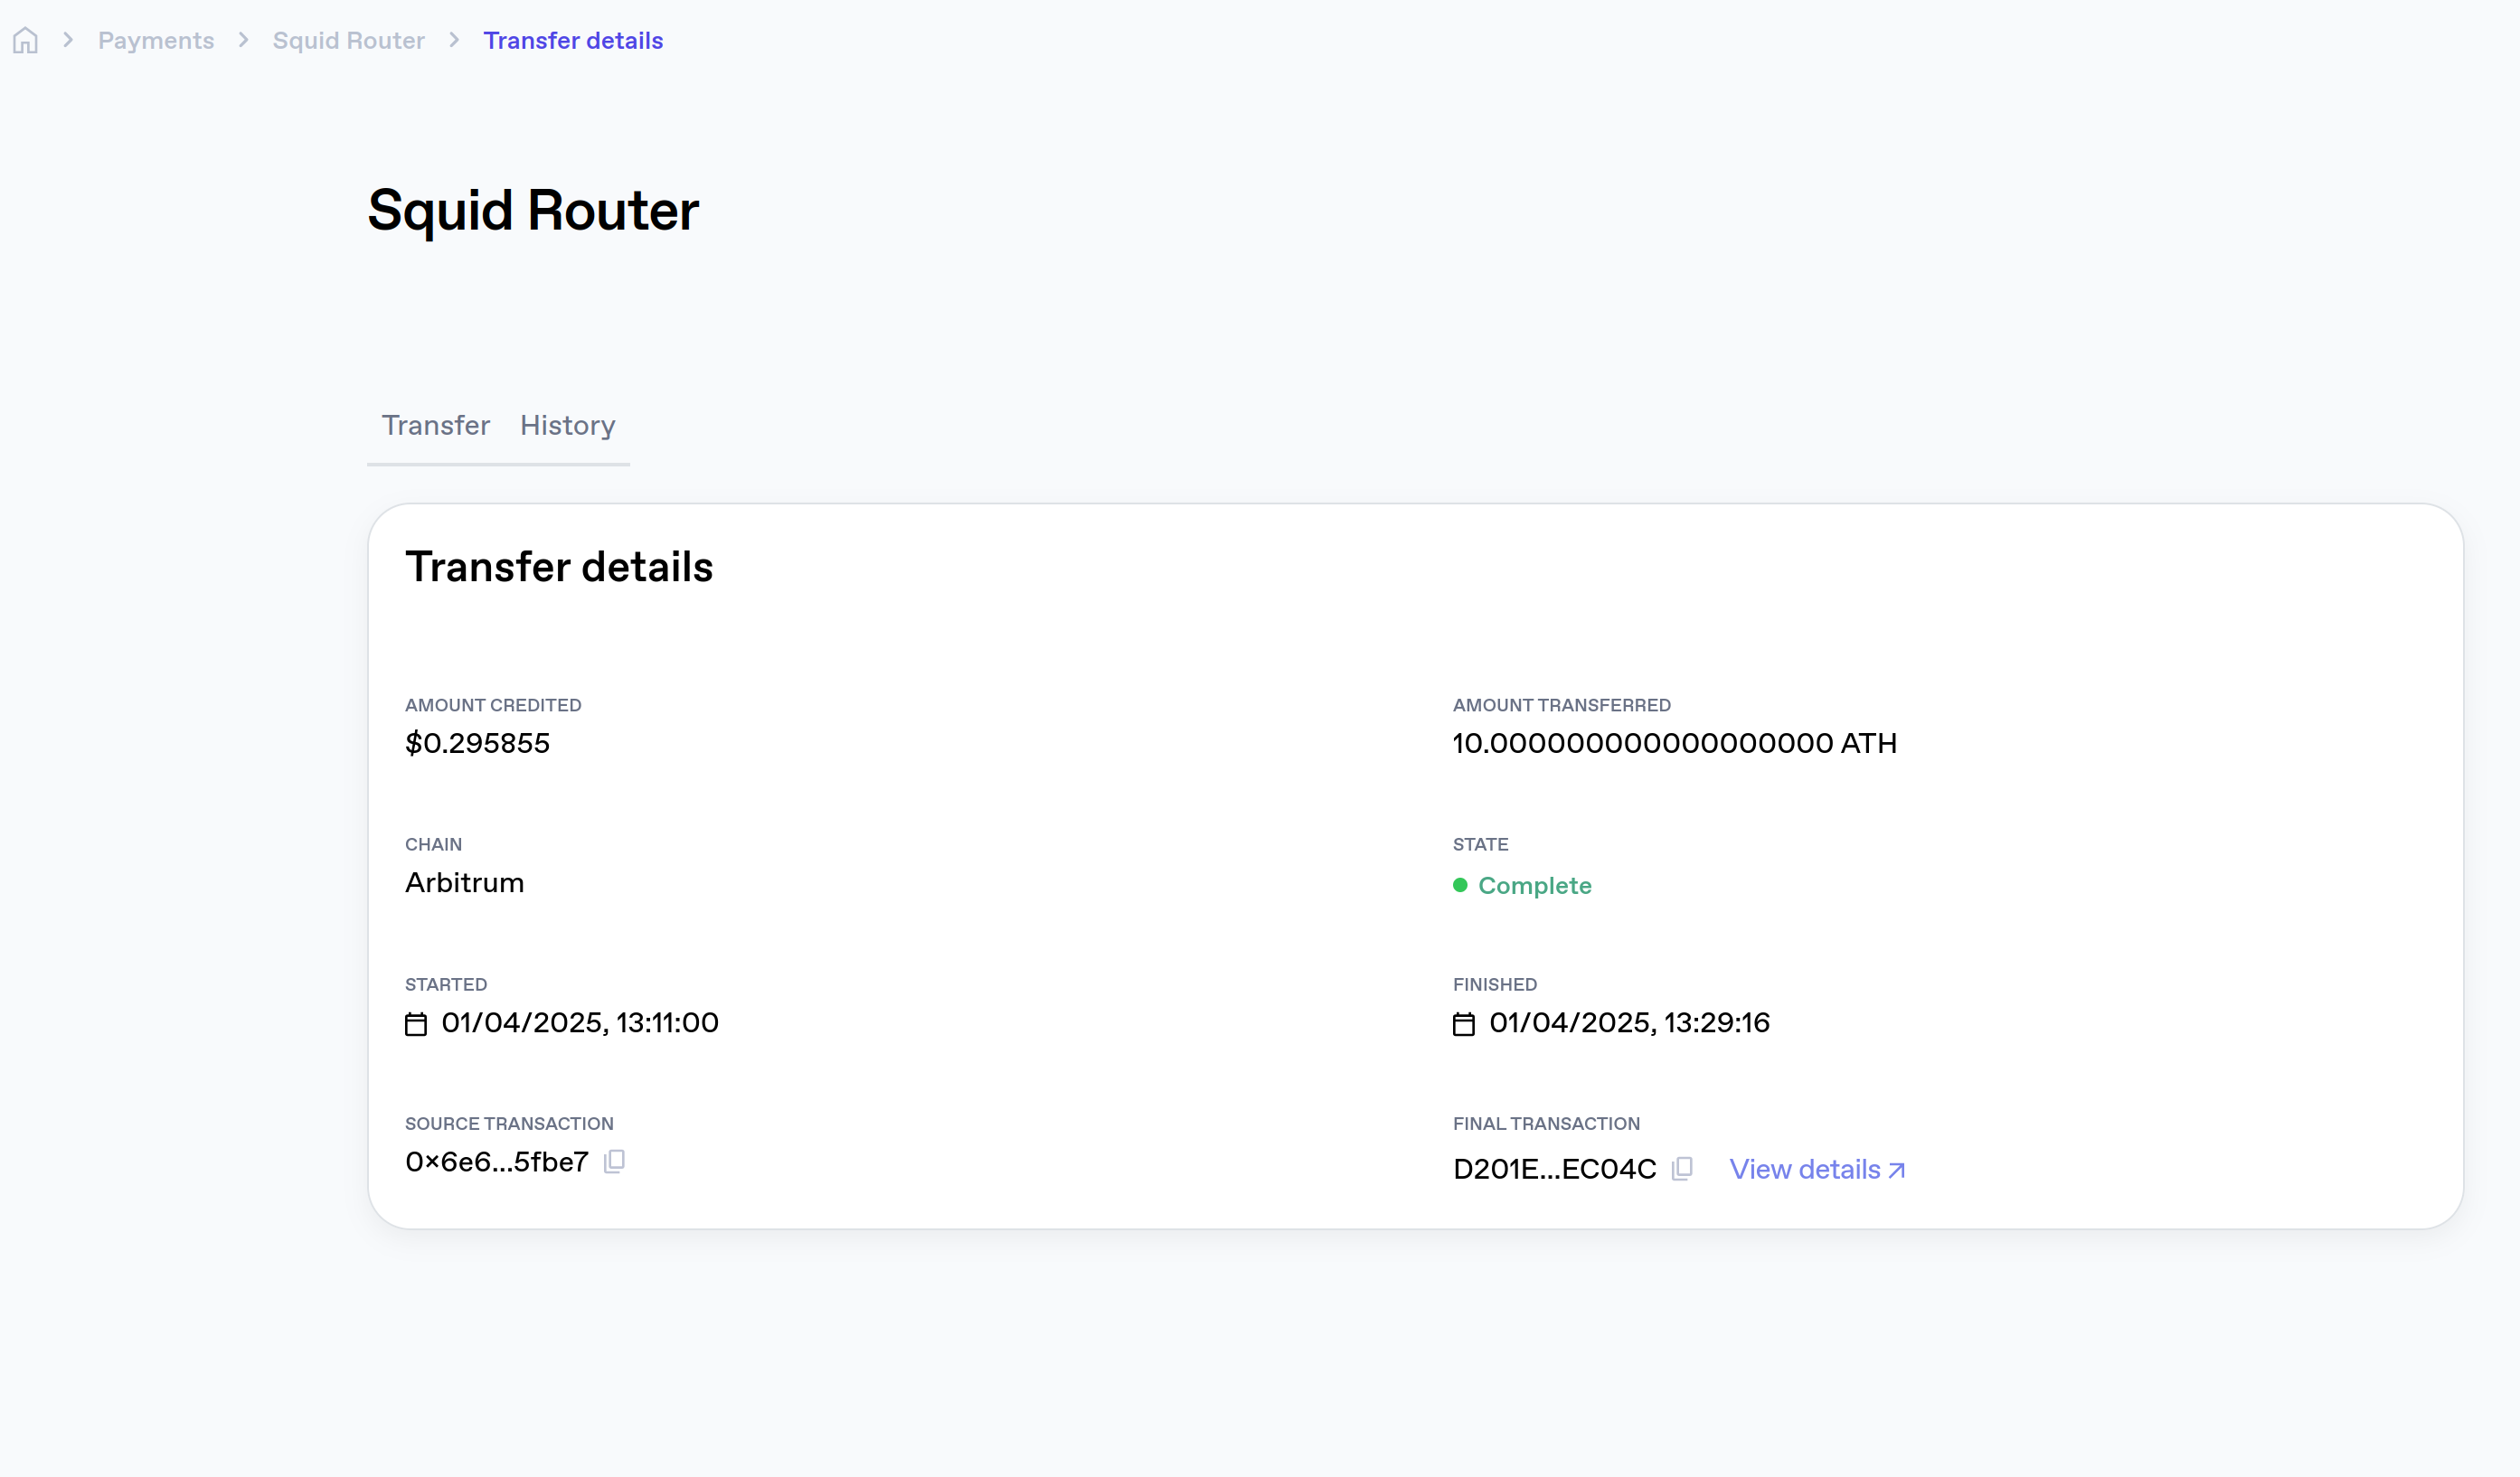
Task: Click the calendar icon beside Started date
Action: 416,1024
